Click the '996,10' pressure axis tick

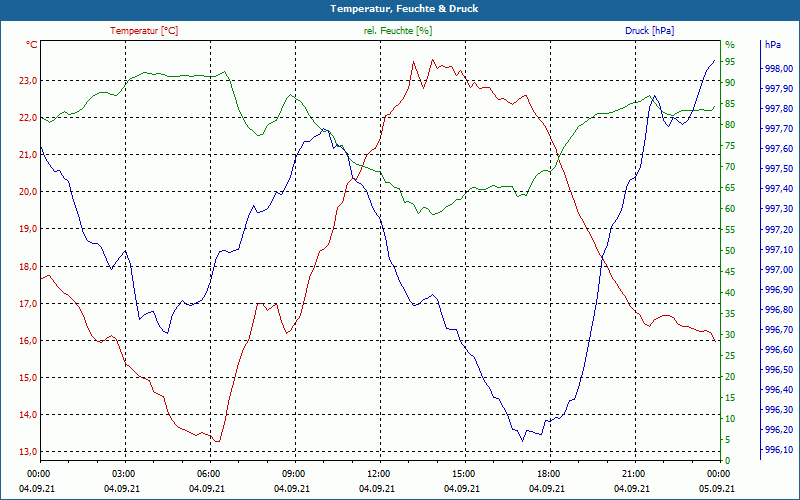pyautogui.click(x=780, y=450)
